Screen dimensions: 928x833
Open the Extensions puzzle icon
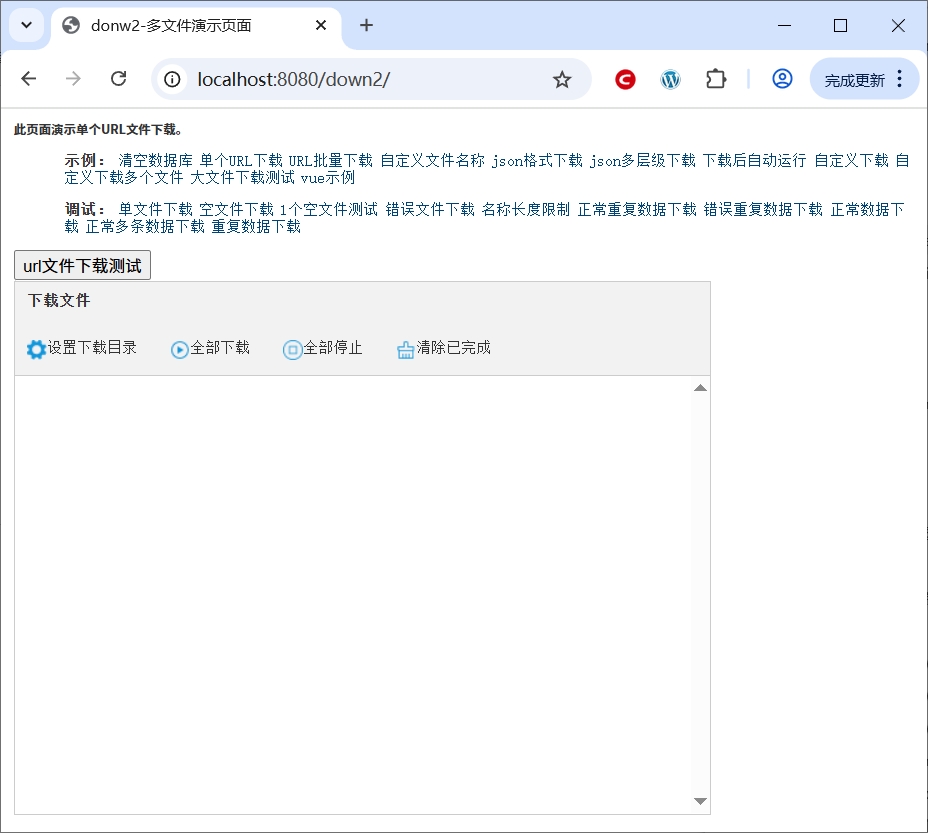tap(716, 79)
